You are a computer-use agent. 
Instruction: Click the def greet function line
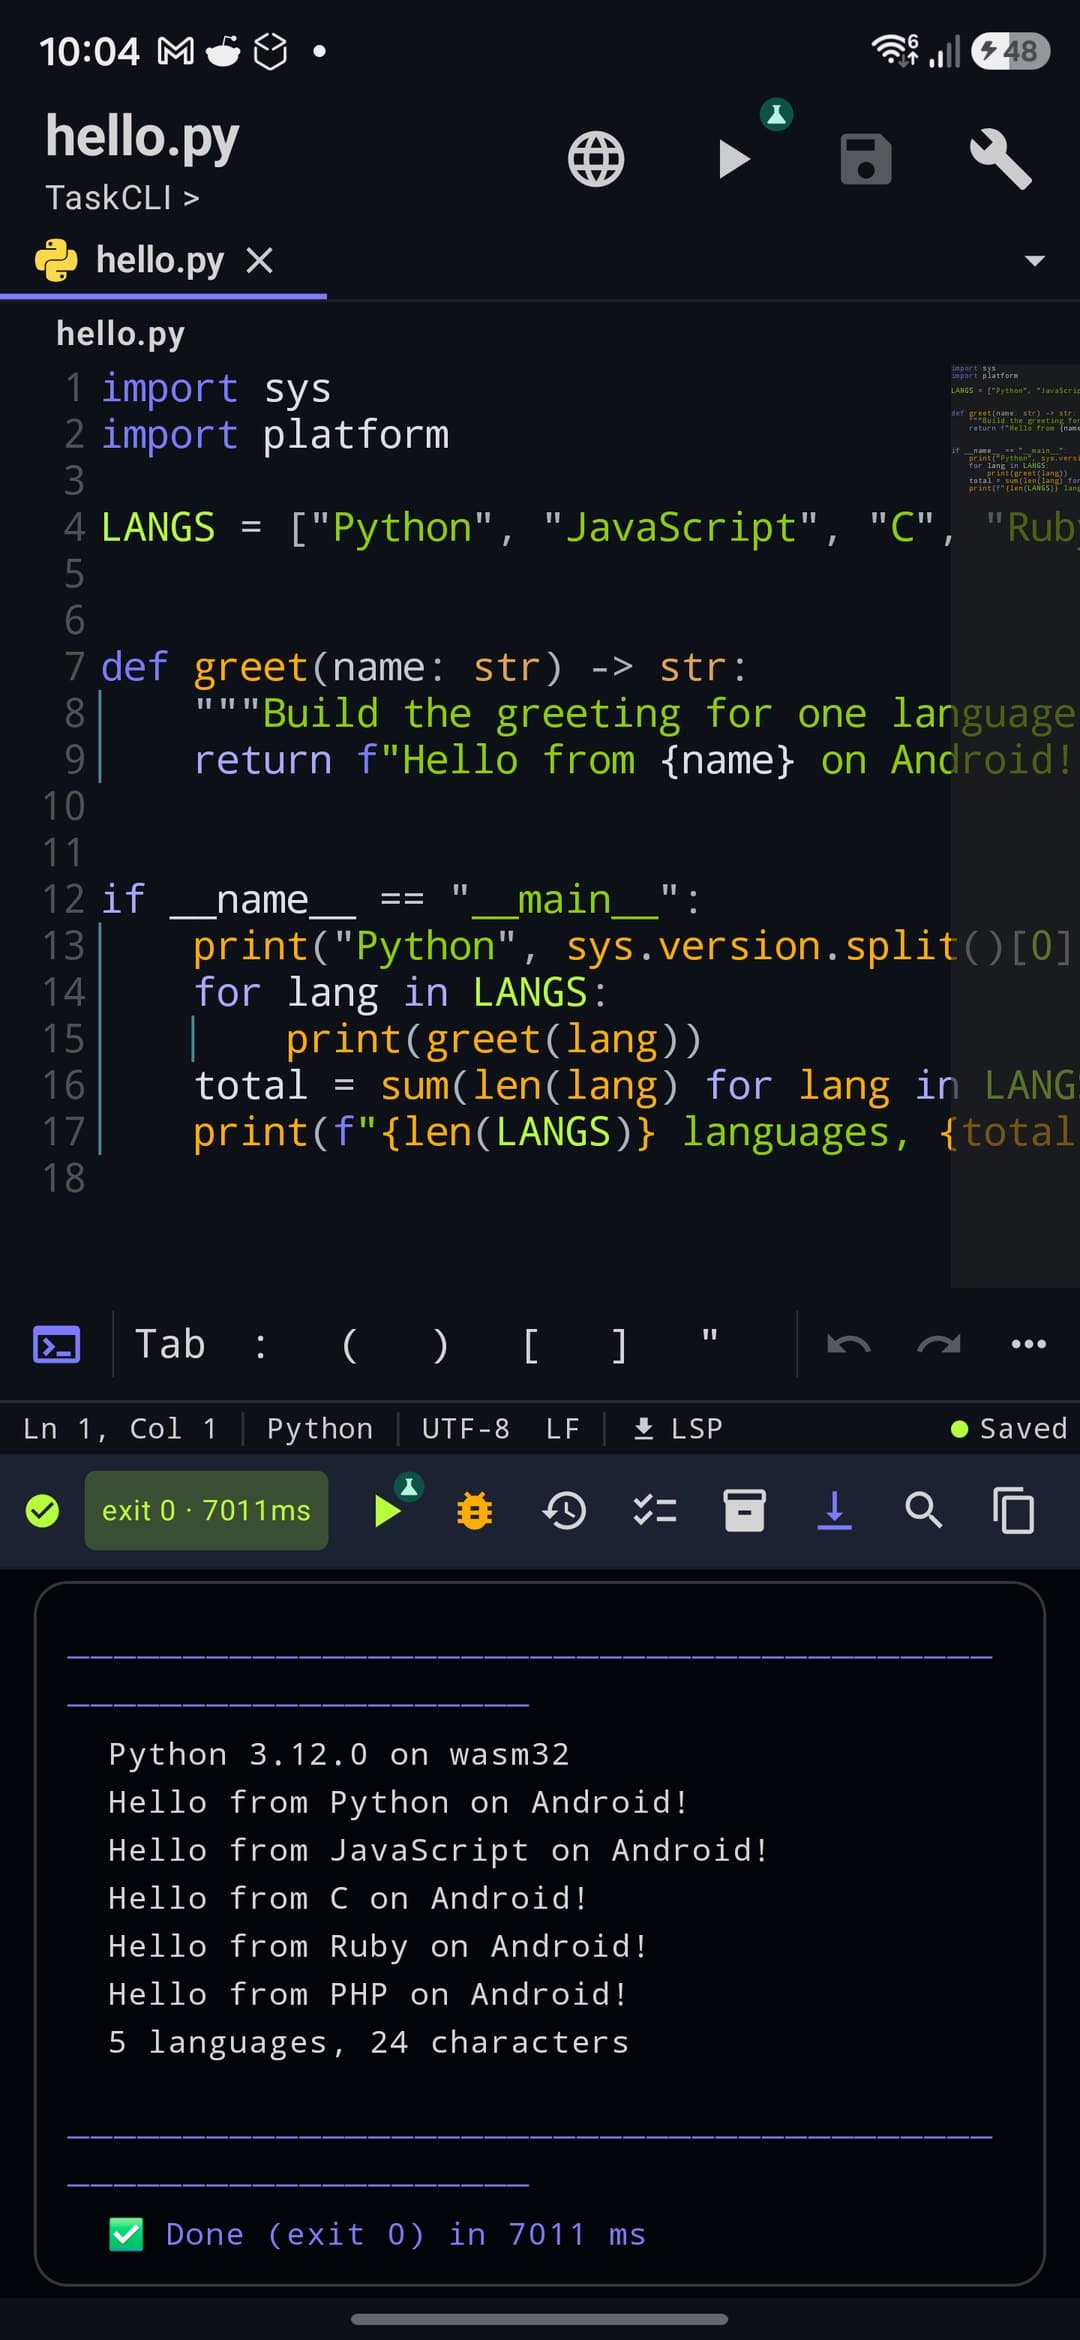(x=424, y=667)
